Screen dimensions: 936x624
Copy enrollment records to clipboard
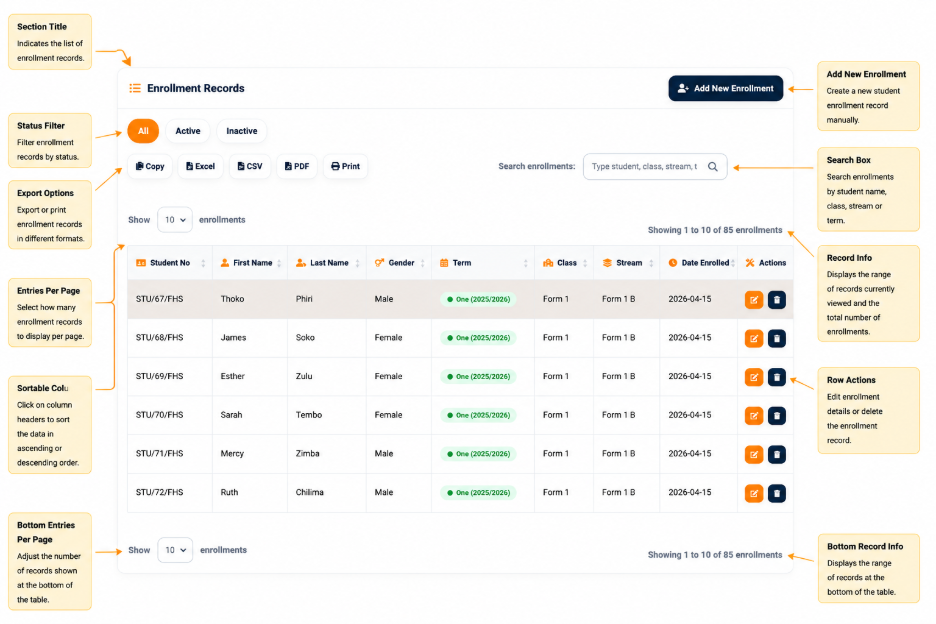coord(150,167)
